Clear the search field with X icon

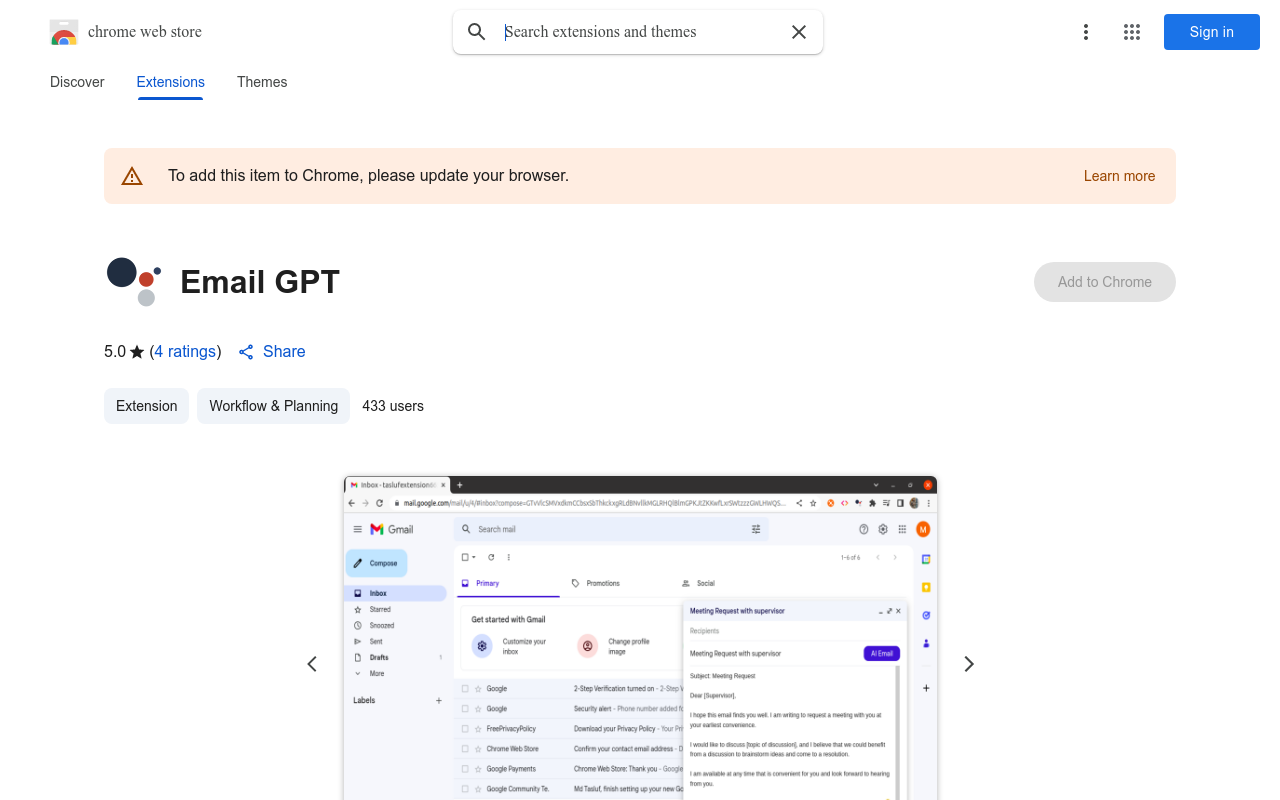(799, 32)
